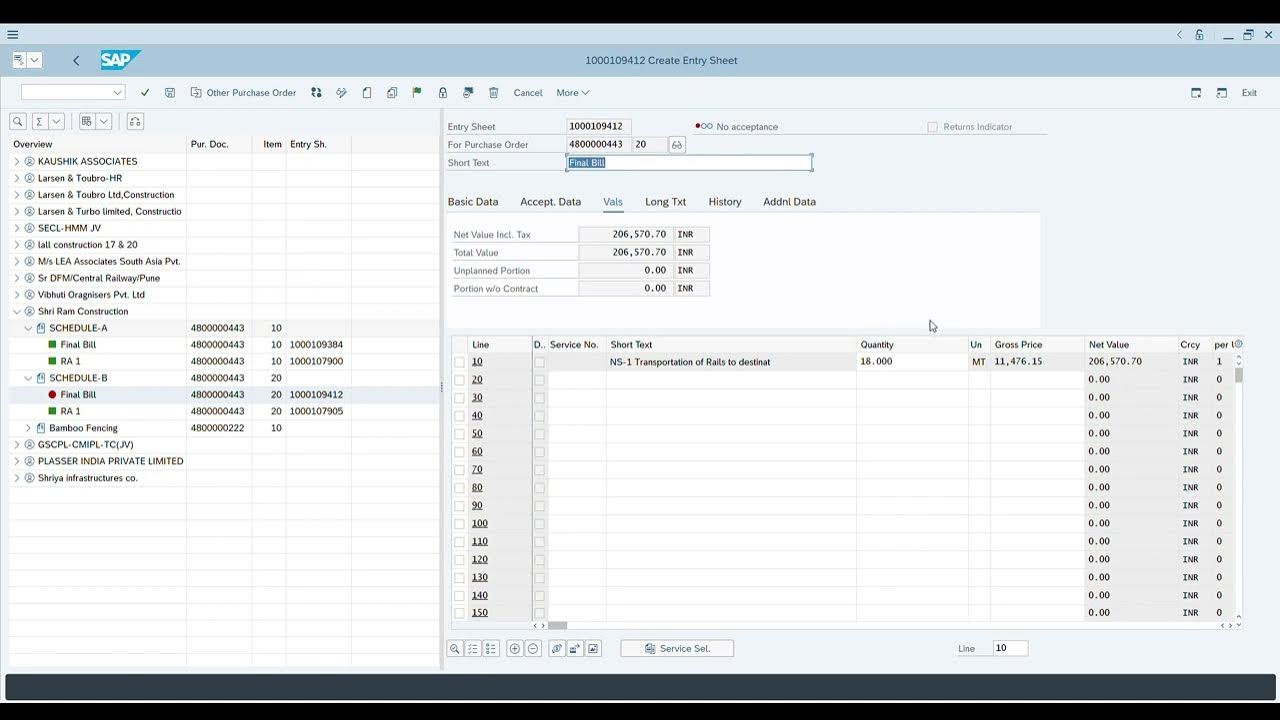Open the Addnl Data tab

789,202
